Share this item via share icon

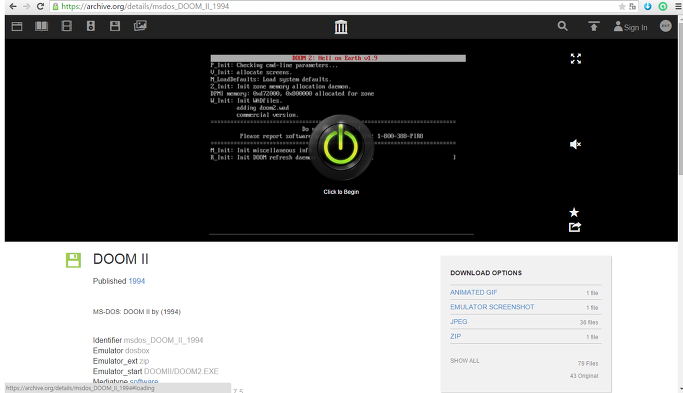pos(575,227)
